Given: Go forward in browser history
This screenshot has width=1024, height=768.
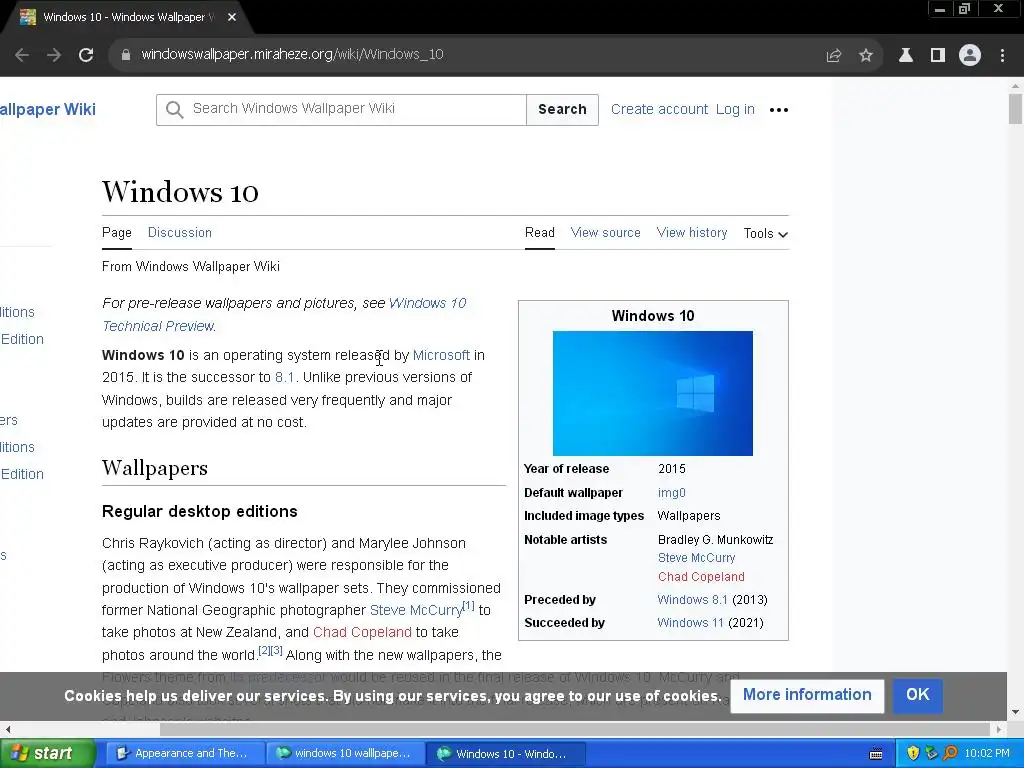Looking at the screenshot, I should coord(54,55).
